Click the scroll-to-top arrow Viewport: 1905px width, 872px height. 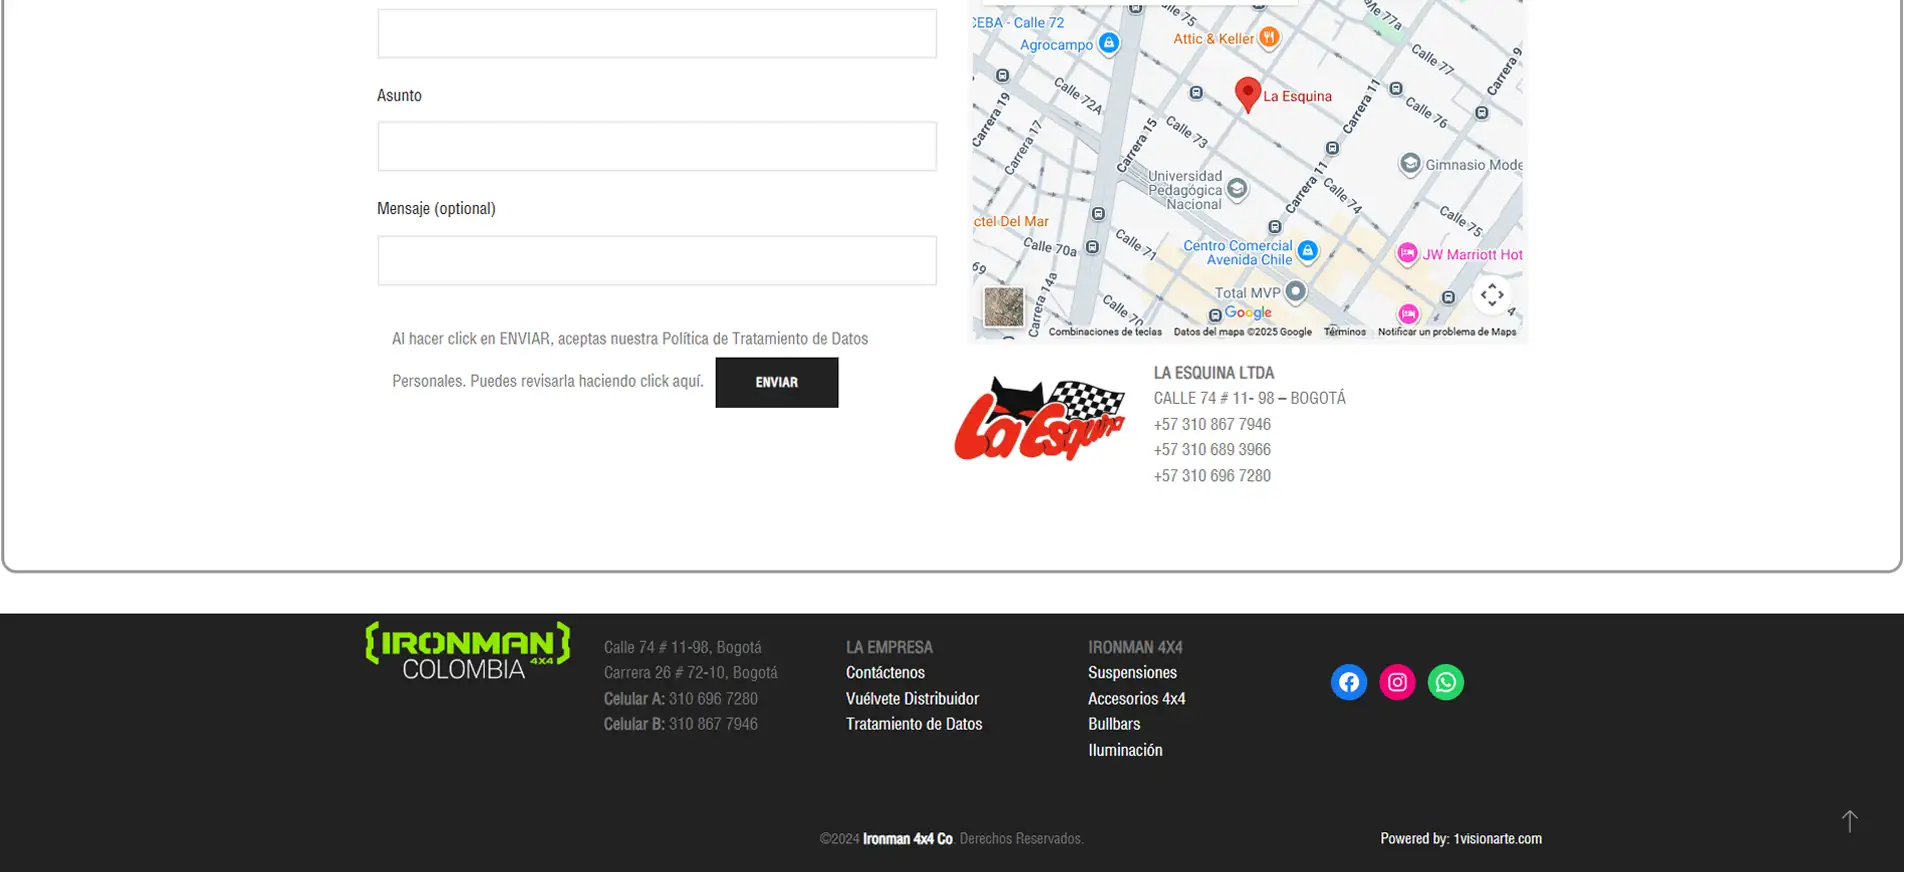pos(1849,821)
